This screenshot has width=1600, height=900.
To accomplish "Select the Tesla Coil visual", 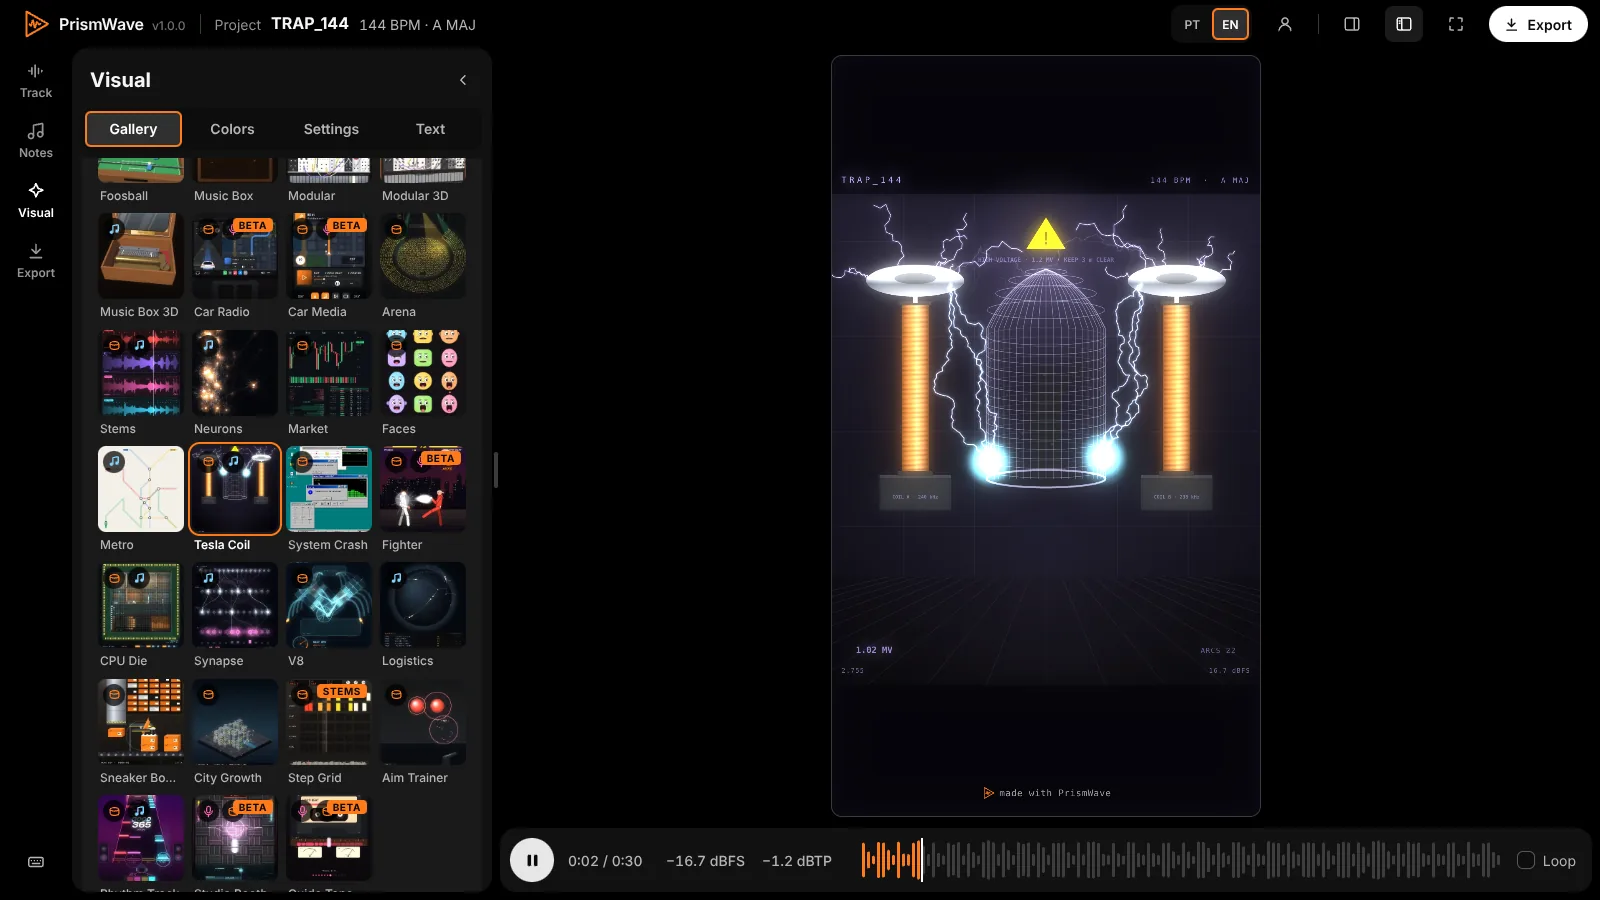I will click(x=235, y=499).
